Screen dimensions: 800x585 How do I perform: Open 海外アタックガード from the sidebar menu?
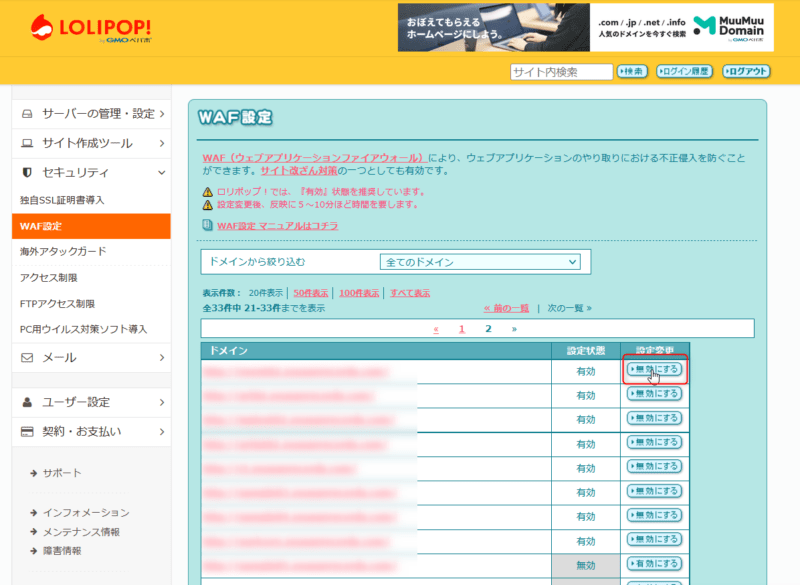(62, 251)
